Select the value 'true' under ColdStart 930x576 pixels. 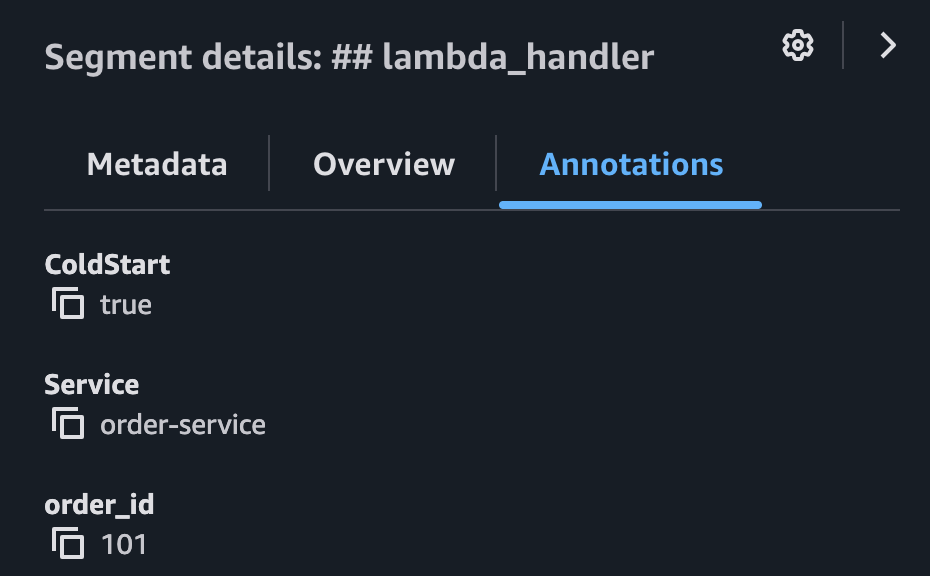click(127, 305)
